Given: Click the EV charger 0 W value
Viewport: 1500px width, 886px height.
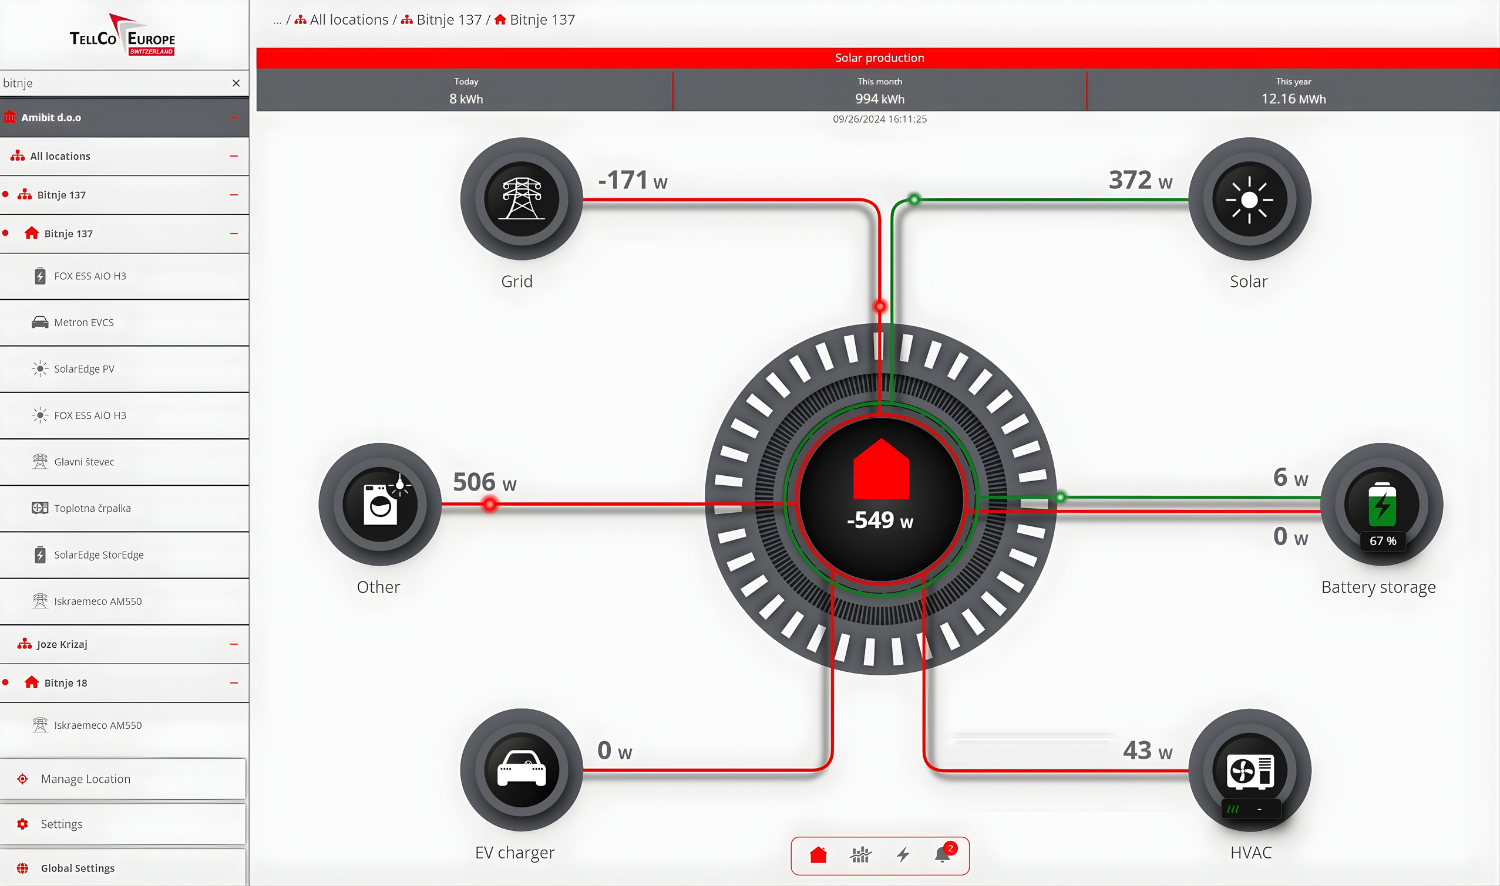Looking at the screenshot, I should pos(614,751).
